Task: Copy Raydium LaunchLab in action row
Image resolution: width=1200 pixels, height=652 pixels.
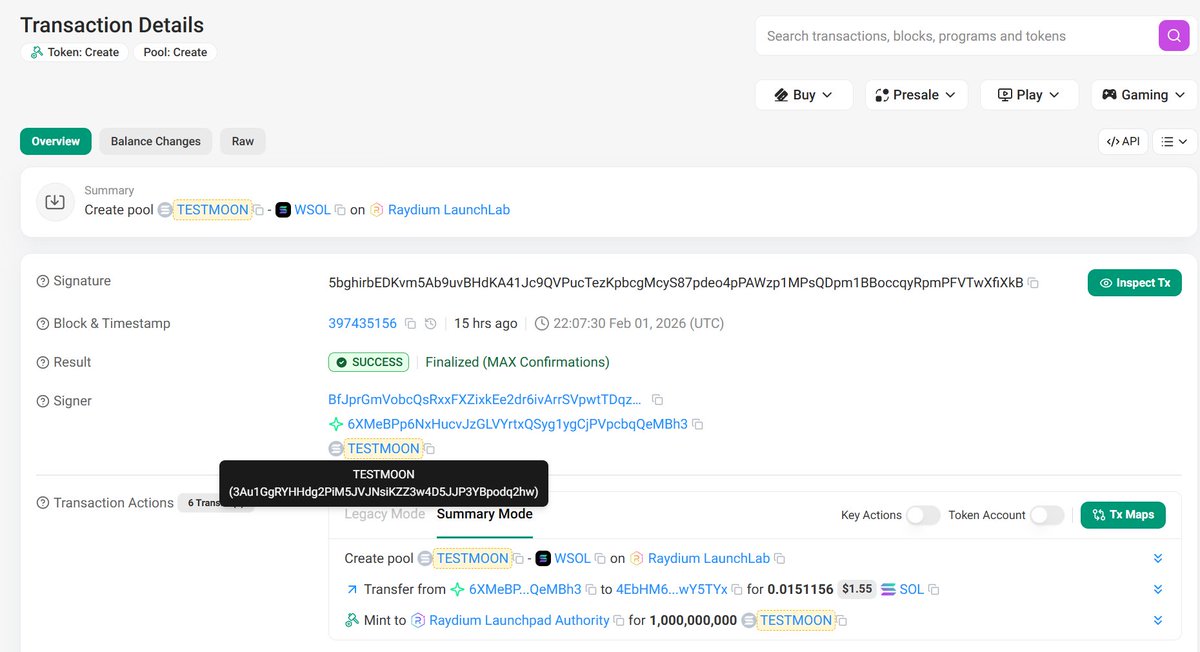Action: click(780, 558)
